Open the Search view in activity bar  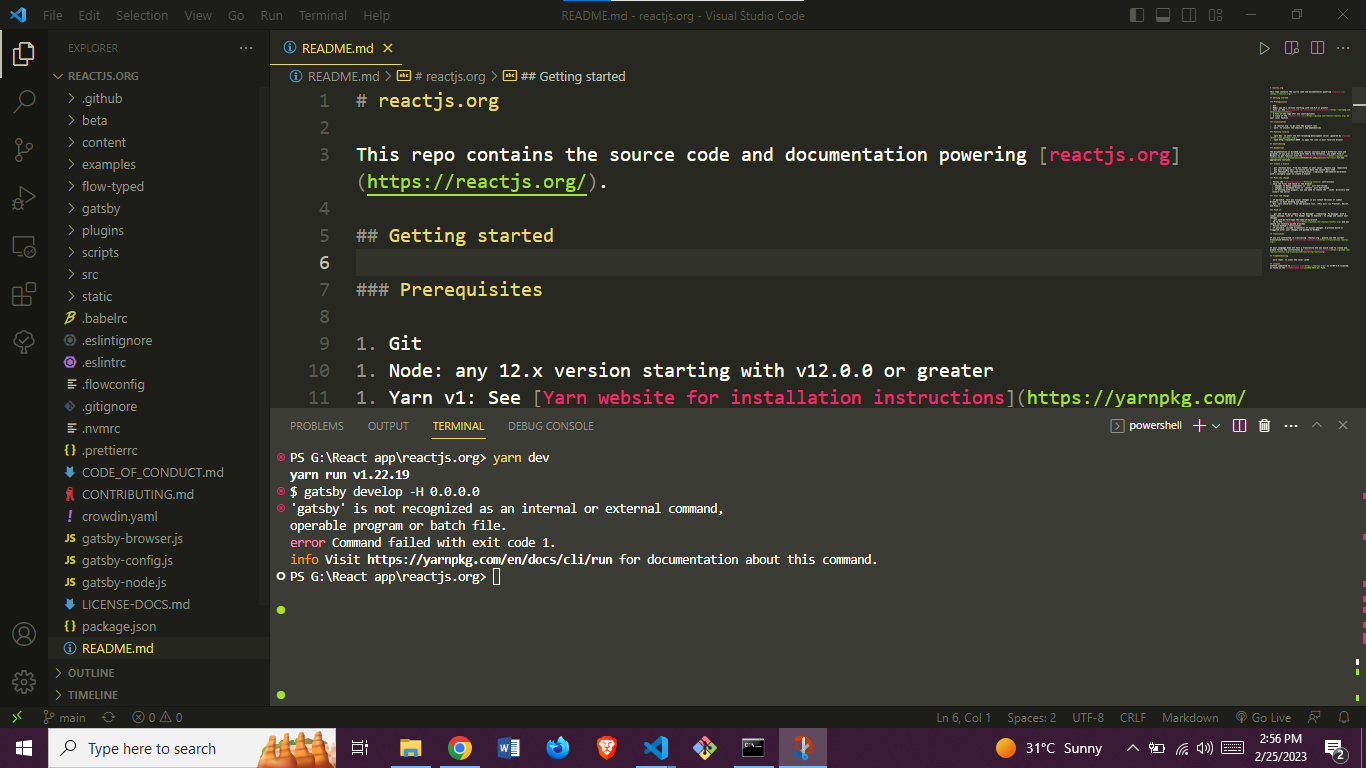click(x=24, y=102)
